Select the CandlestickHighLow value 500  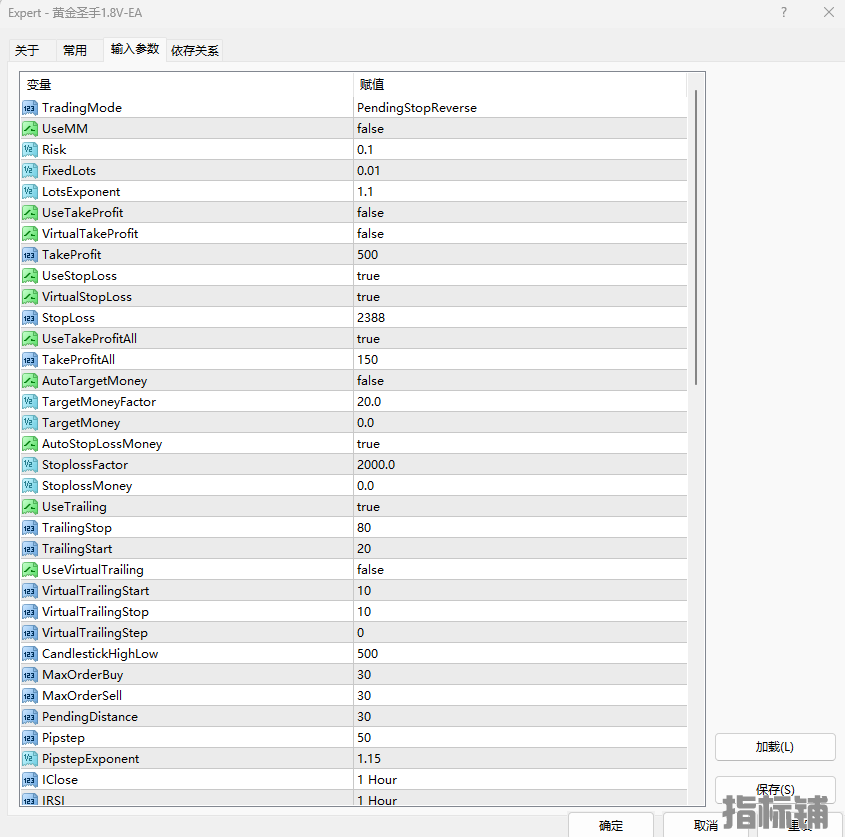[368, 654]
